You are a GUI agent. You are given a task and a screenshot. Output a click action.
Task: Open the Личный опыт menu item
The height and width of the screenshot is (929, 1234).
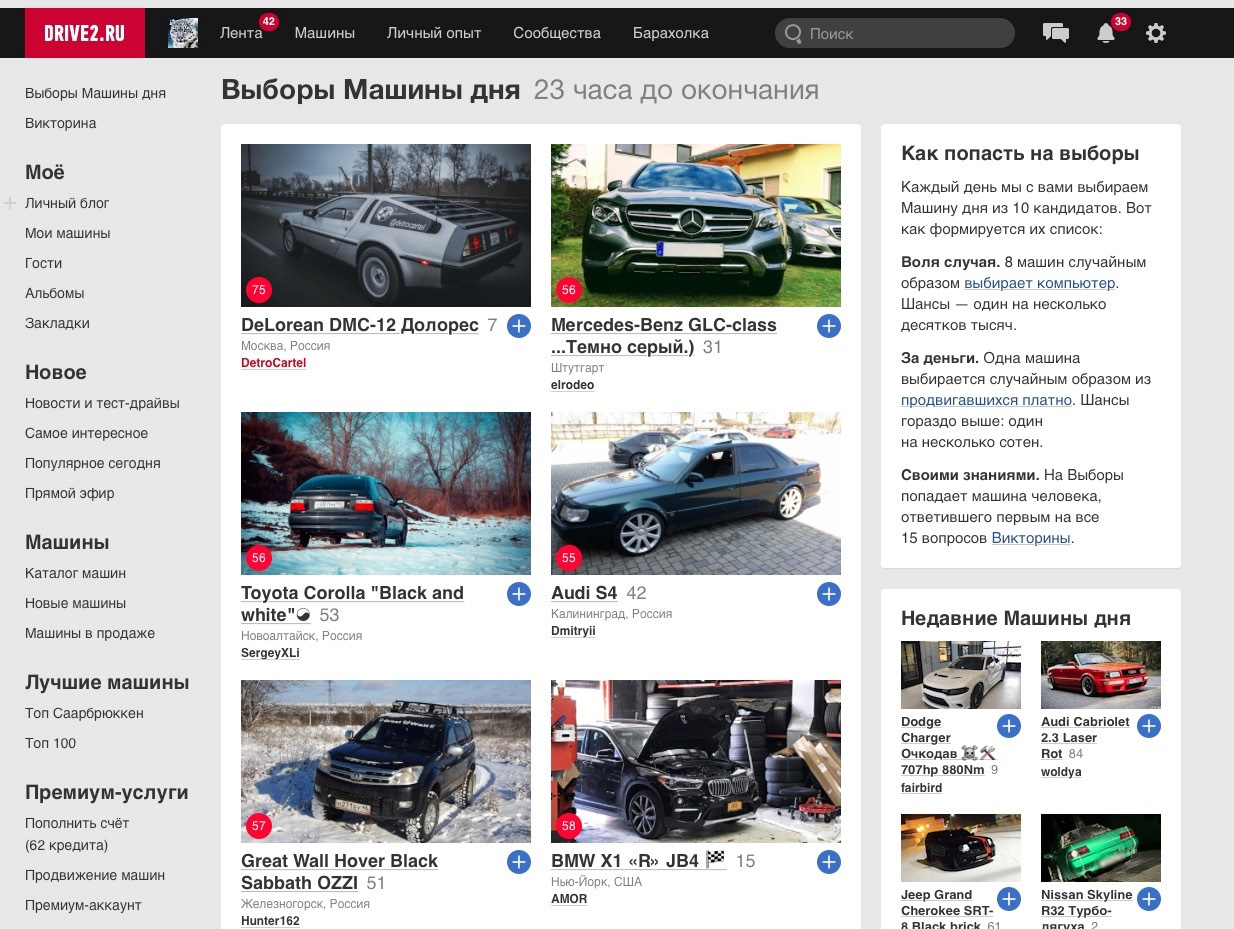[x=434, y=33]
